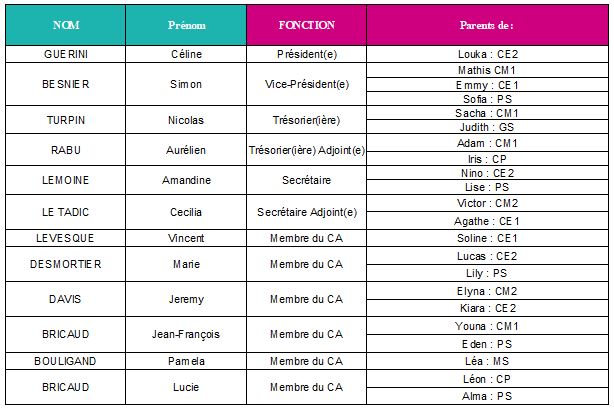614x410 pixels.
Task: Select the Vice-Président(e) cell
Action: click(x=305, y=85)
